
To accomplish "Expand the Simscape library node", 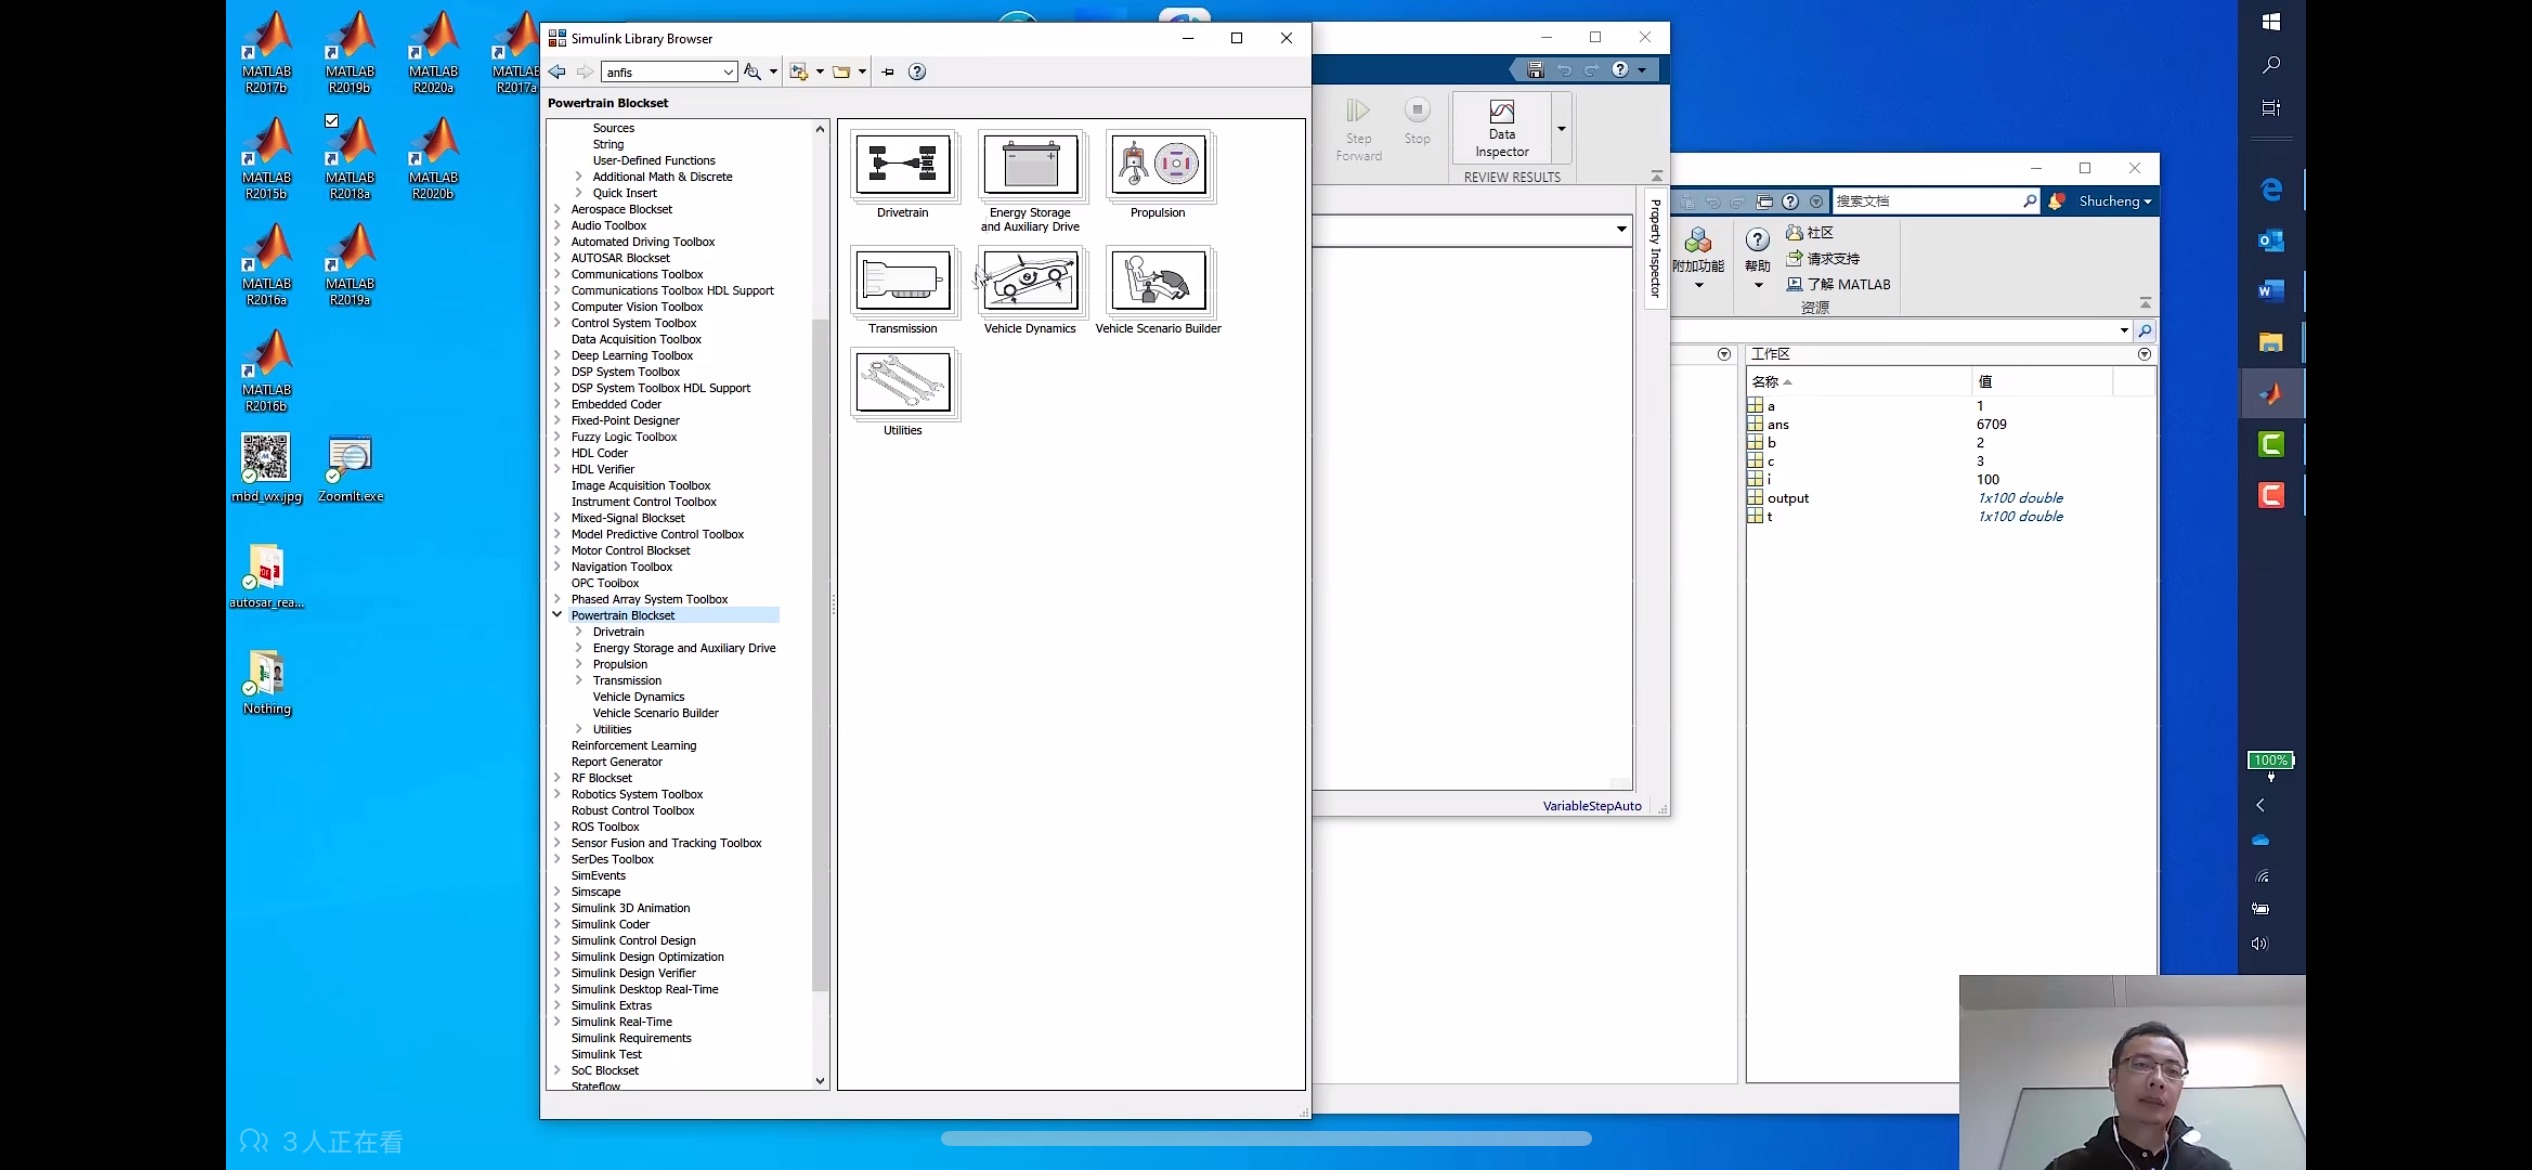I will click(557, 892).
